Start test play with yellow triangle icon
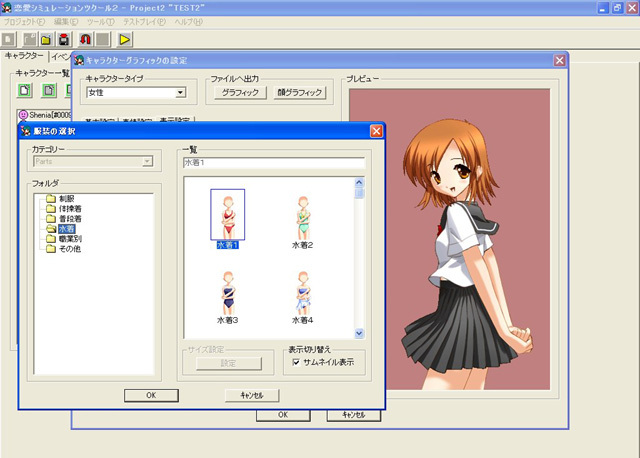The height and width of the screenshot is (458, 640). 124,40
